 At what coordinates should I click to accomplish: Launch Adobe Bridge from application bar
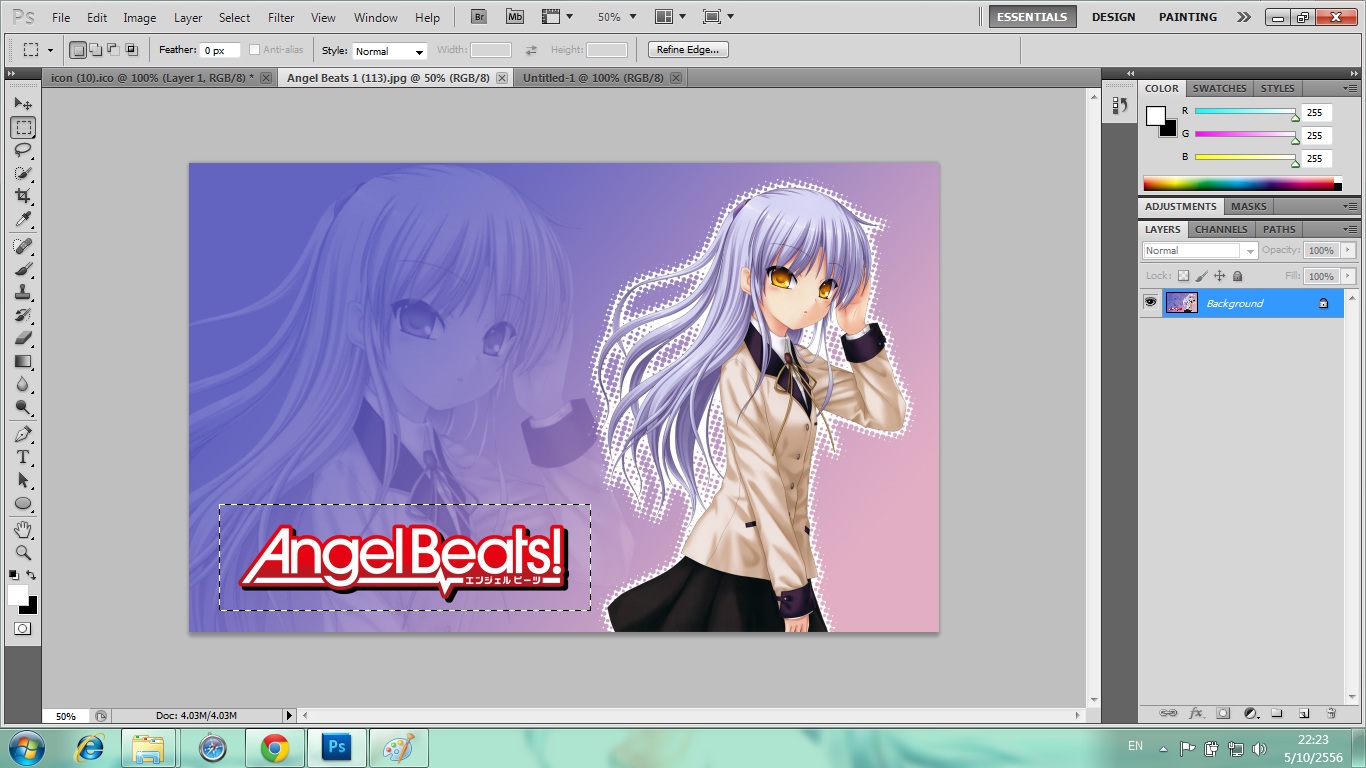[479, 17]
